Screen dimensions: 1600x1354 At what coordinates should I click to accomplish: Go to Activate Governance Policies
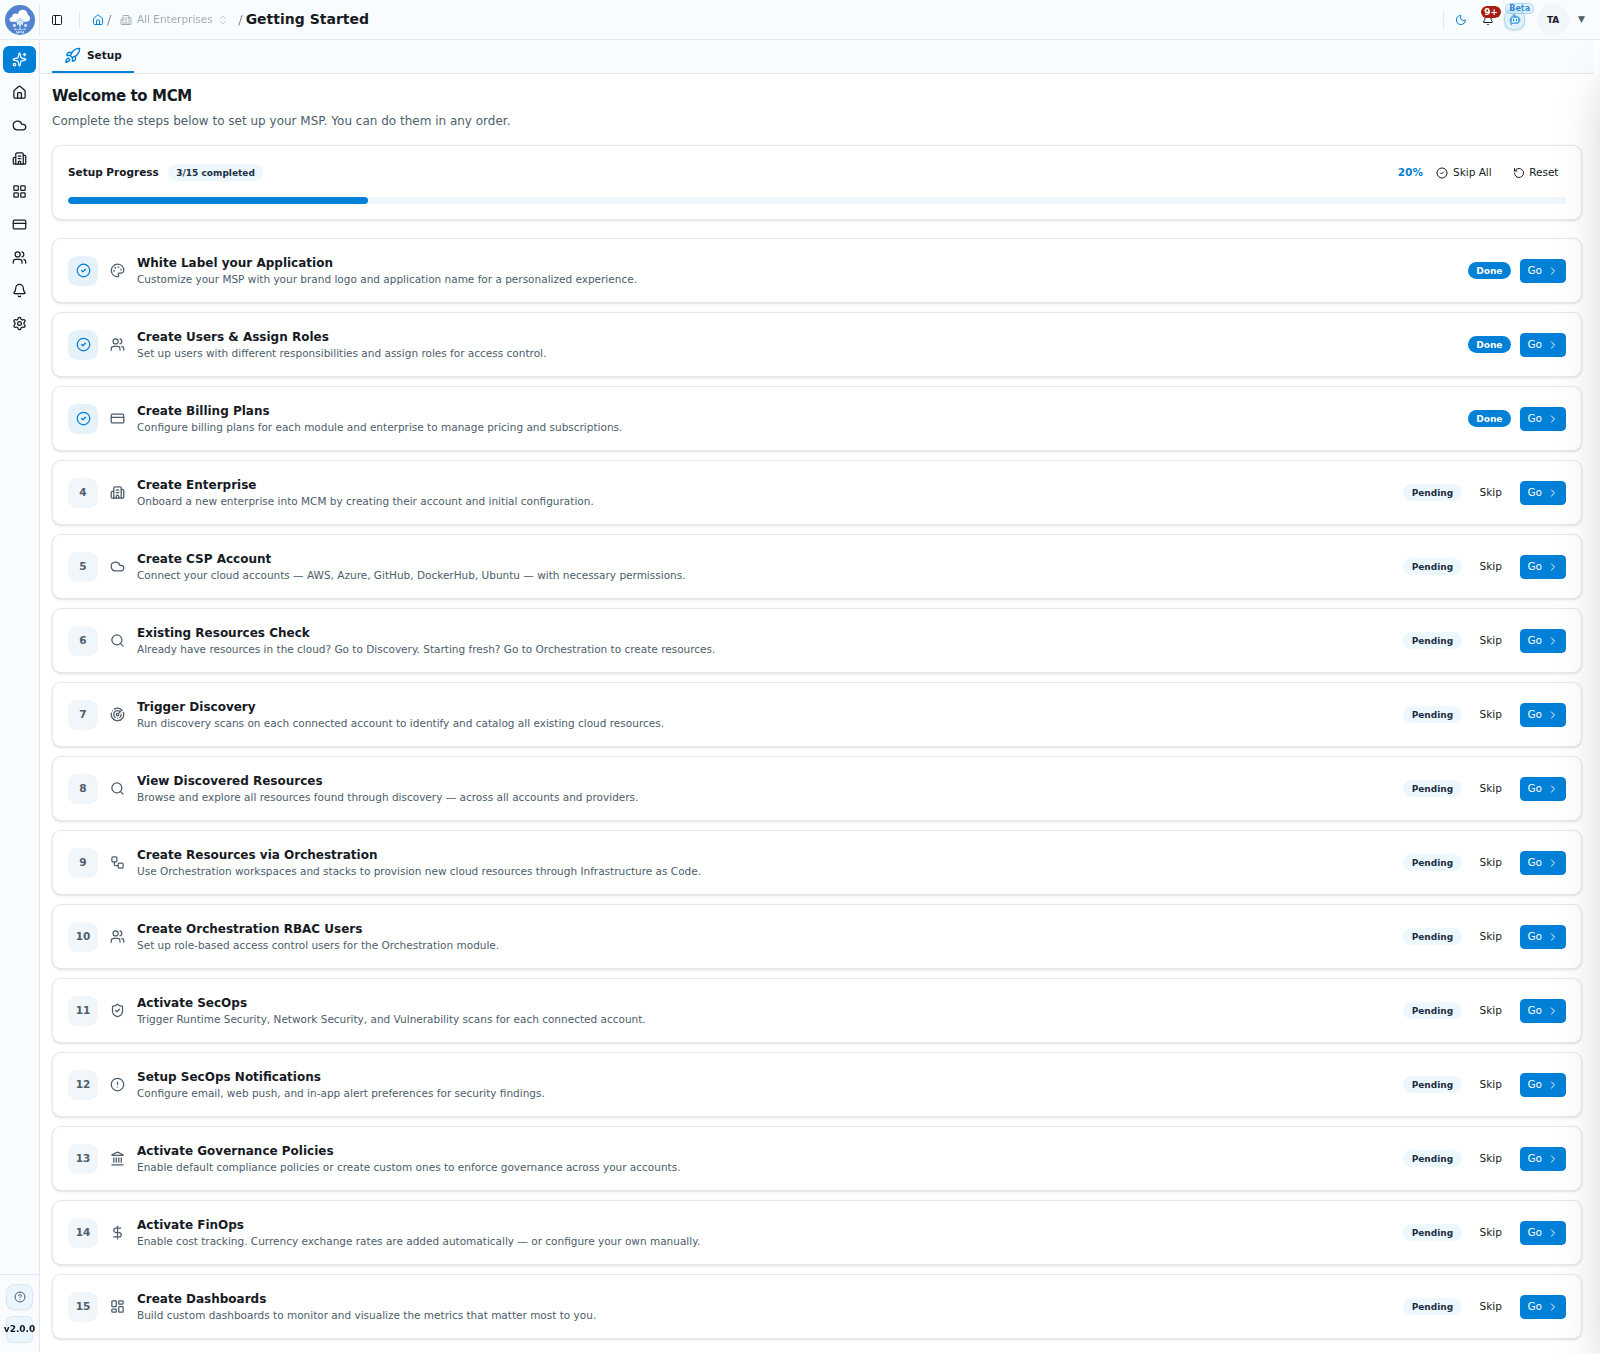pyautogui.click(x=1542, y=1159)
